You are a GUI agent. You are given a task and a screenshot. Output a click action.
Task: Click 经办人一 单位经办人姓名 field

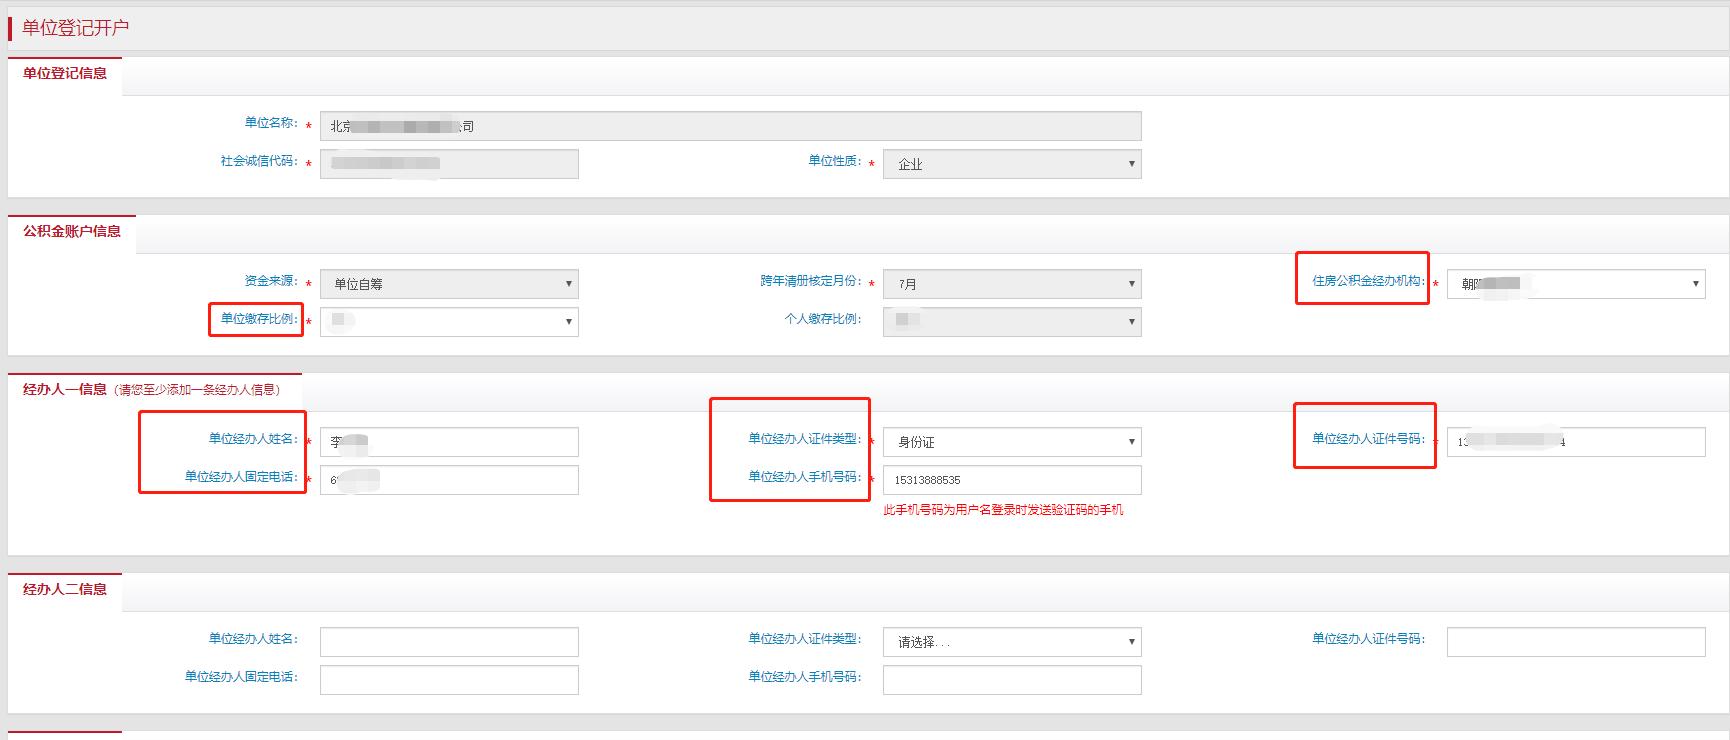coord(449,442)
